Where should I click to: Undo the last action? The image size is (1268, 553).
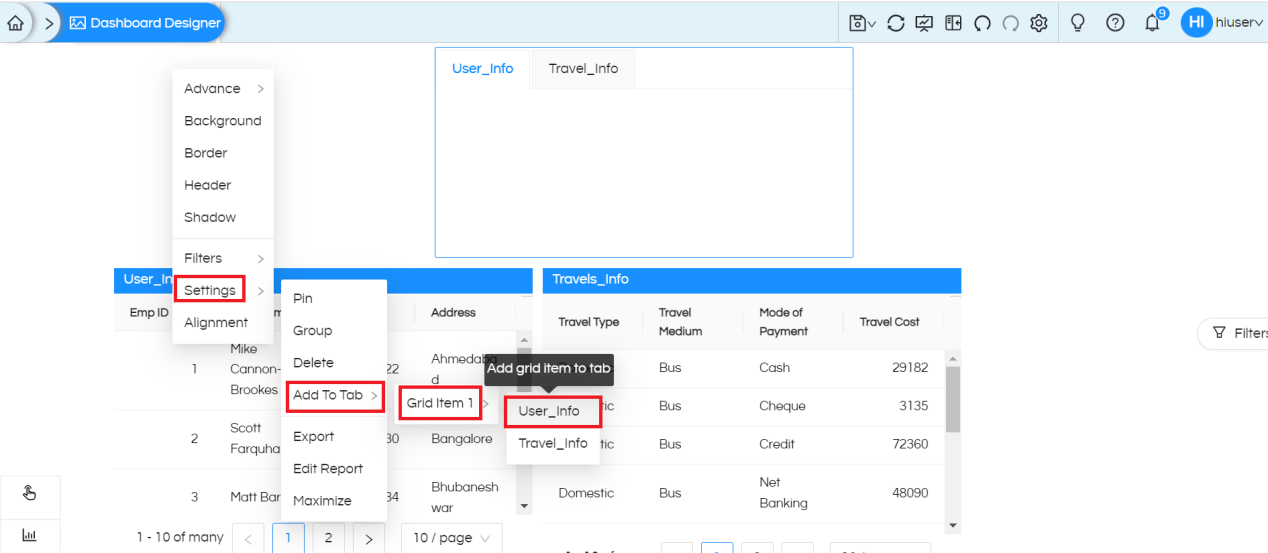[982, 23]
